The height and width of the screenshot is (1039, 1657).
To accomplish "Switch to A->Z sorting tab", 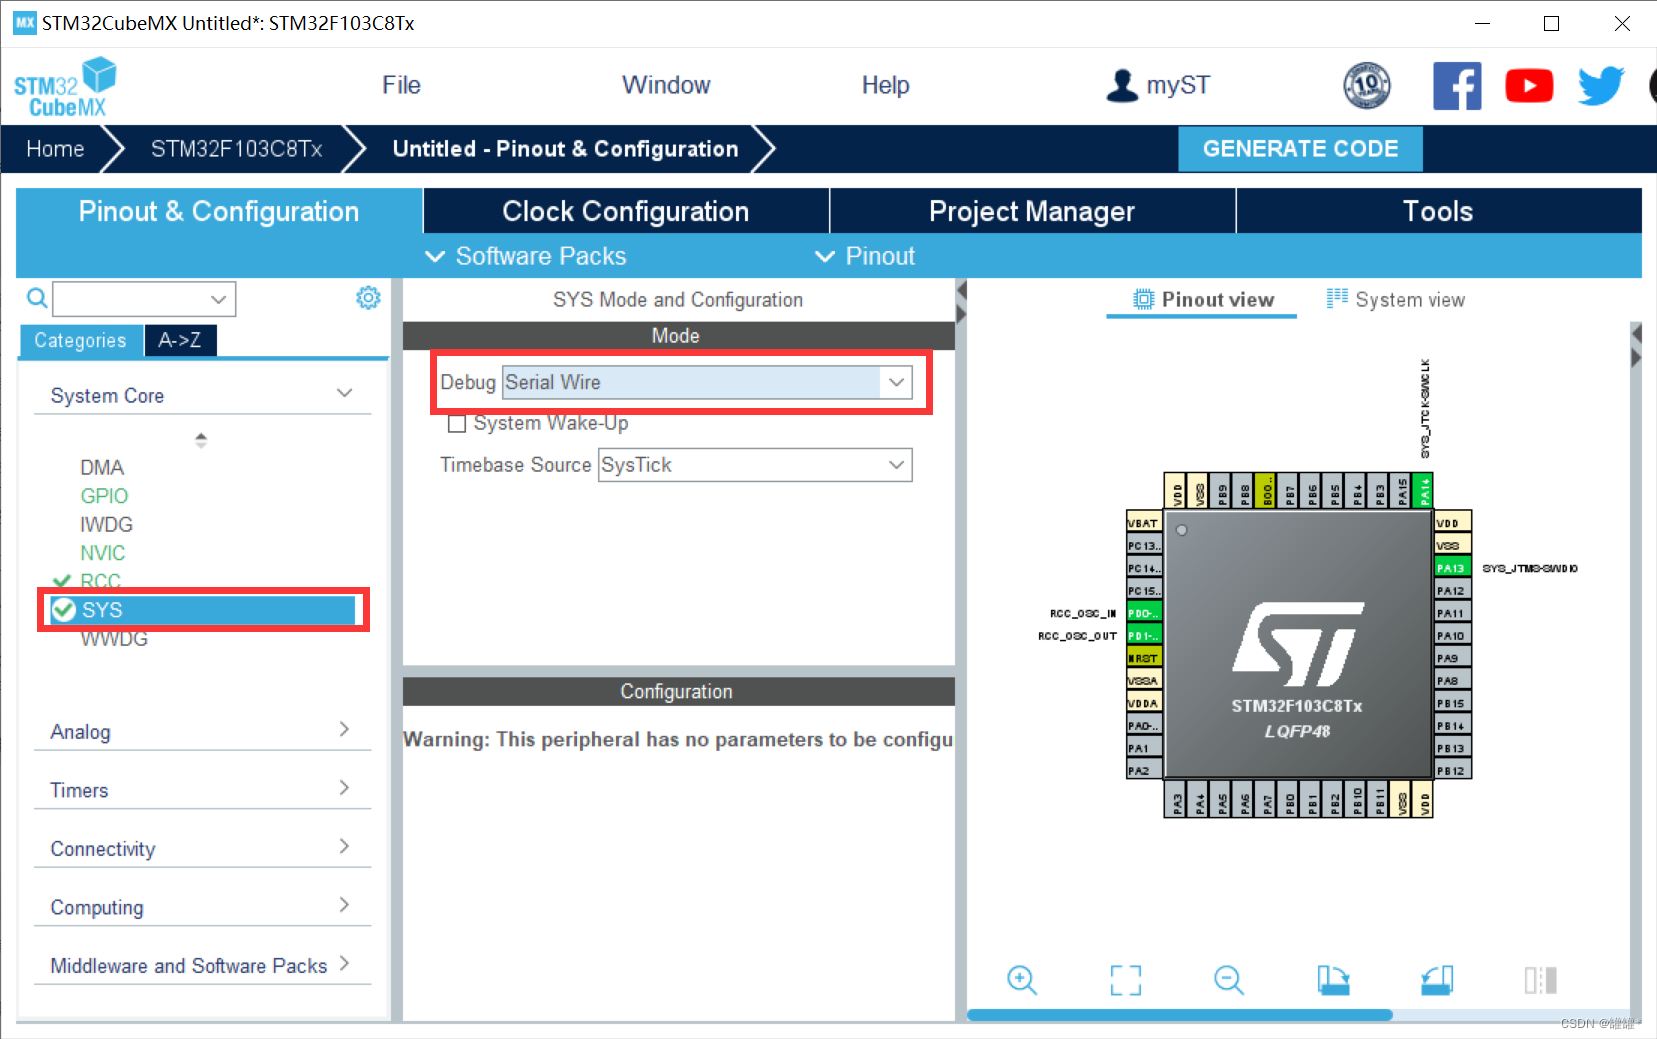I will [180, 340].
